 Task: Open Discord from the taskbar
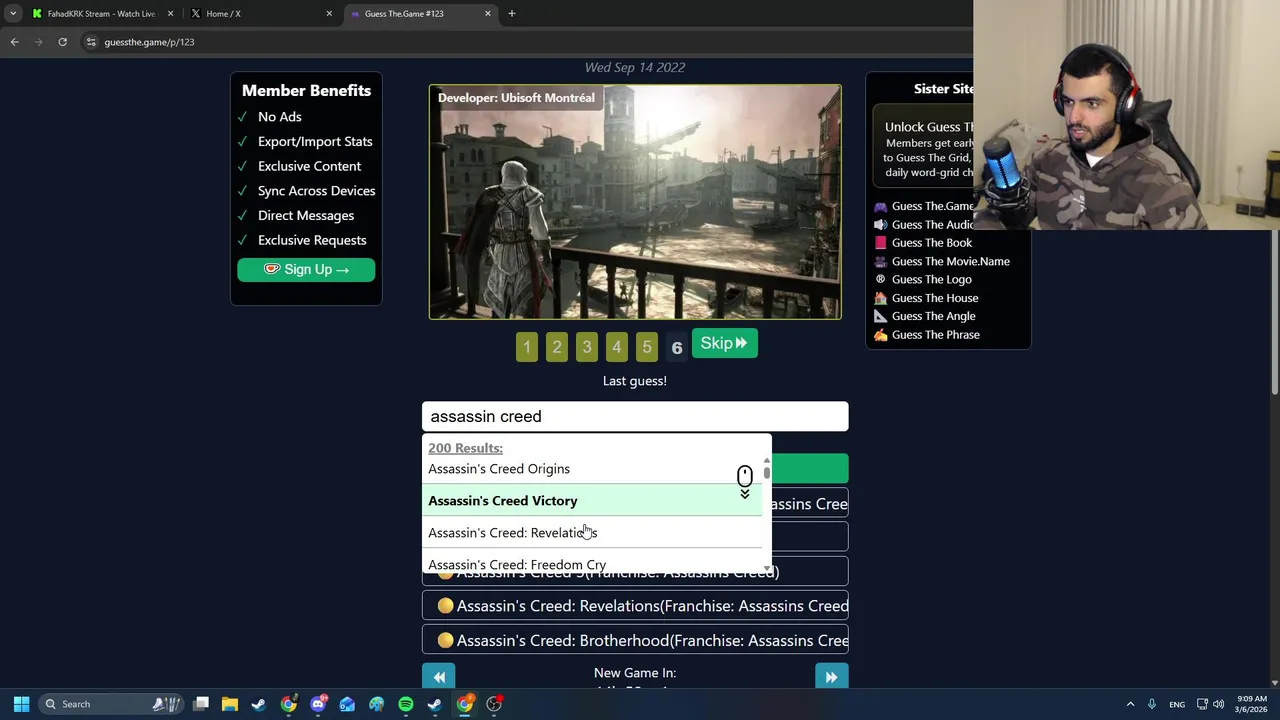click(x=318, y=704)
